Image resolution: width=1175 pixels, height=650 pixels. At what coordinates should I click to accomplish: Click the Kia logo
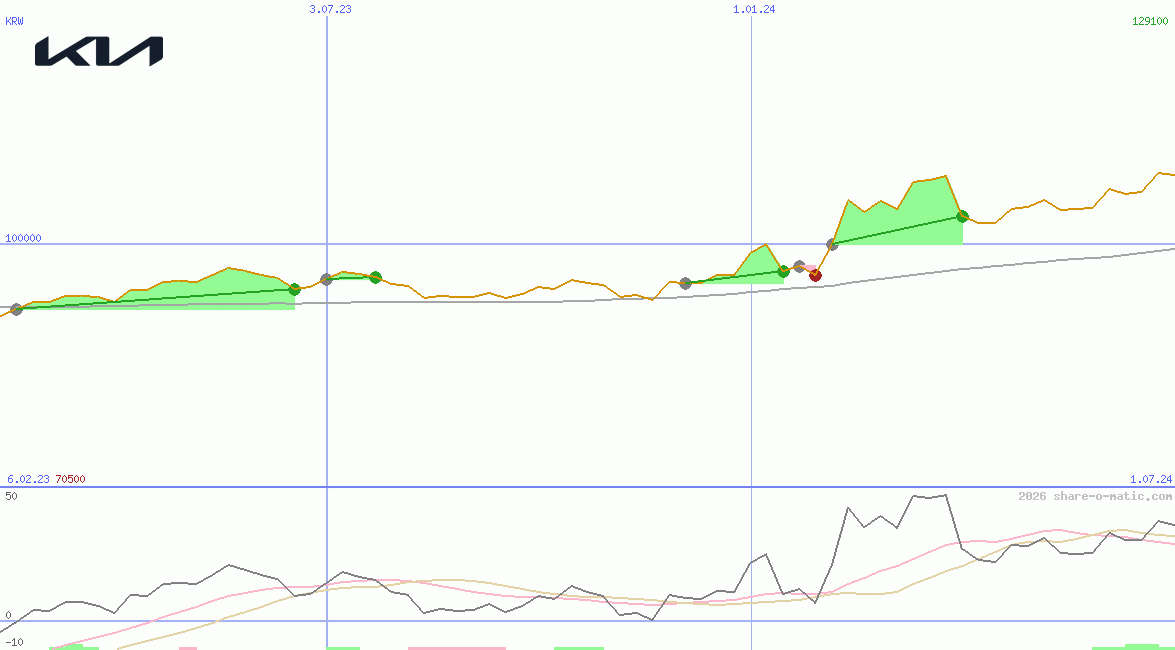tap(99, 52)
